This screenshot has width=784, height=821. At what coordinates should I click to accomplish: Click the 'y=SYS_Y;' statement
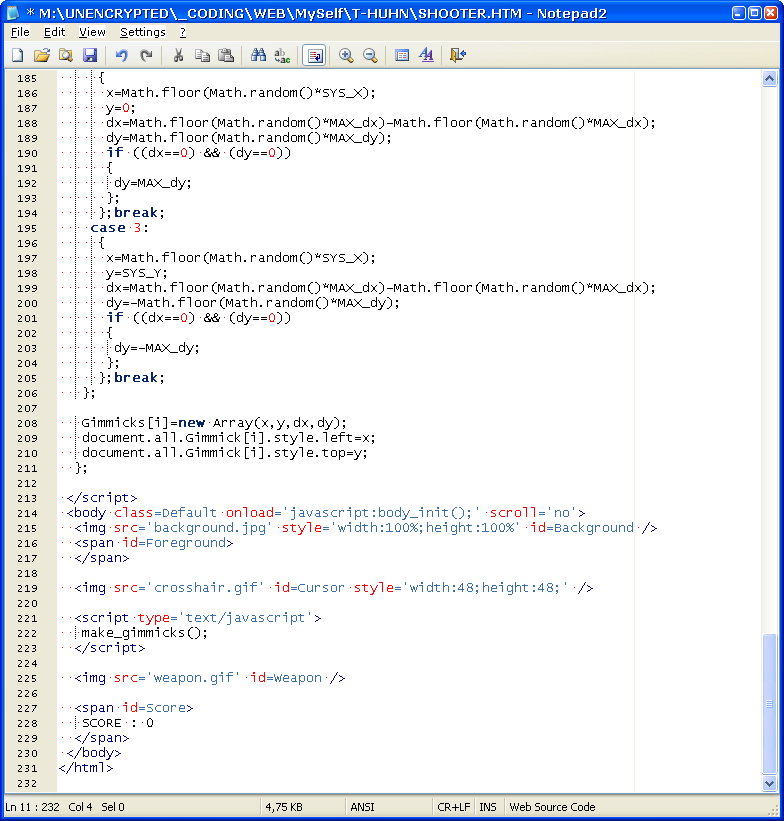tap(137, 273)
